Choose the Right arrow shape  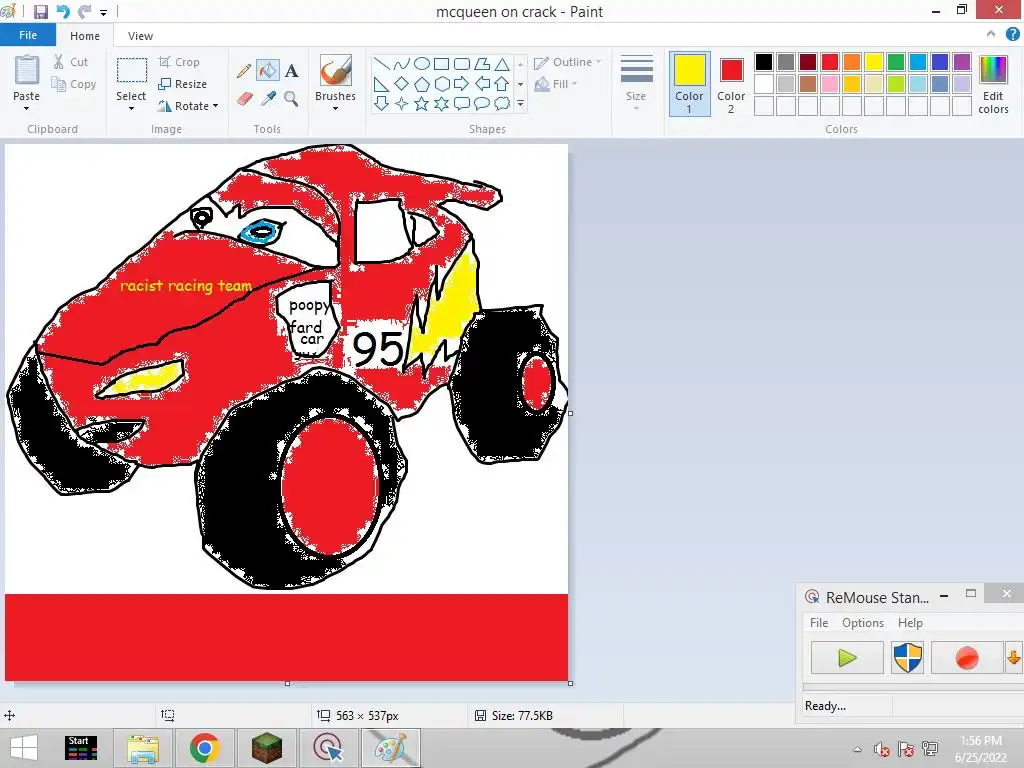point(461,84)
